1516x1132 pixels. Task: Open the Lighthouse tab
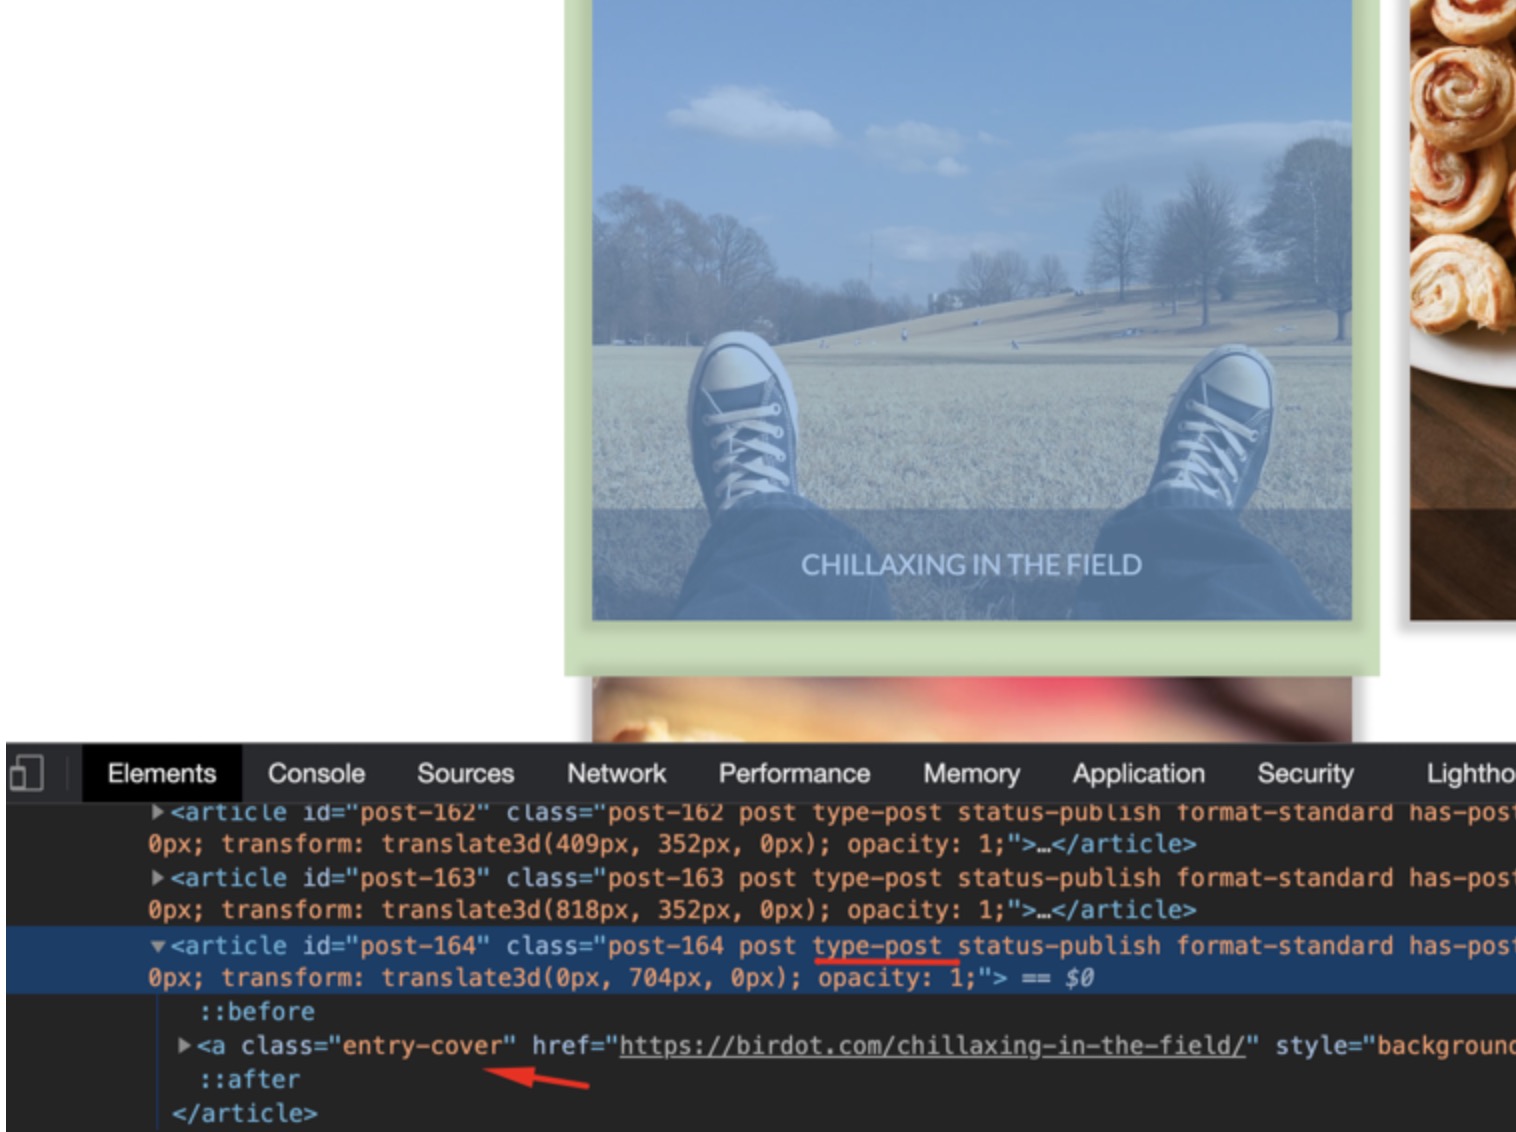click(1470, 773)
